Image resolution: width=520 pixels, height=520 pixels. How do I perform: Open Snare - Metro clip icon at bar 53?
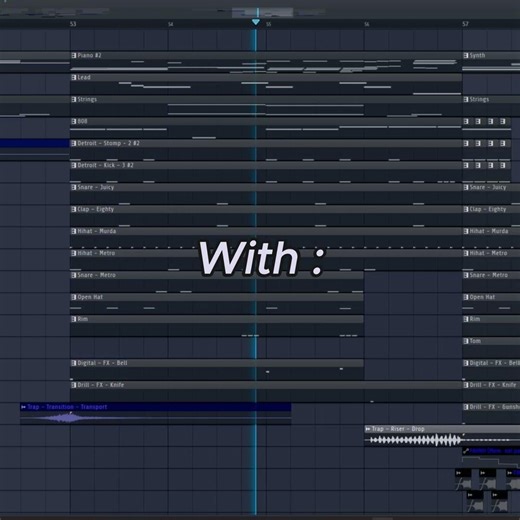click(x=74, y=275)
